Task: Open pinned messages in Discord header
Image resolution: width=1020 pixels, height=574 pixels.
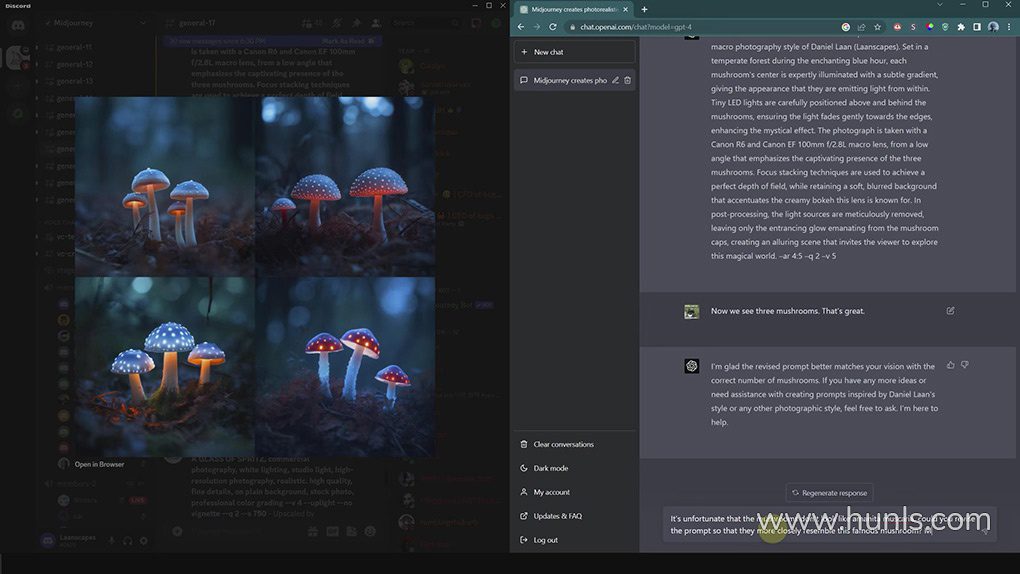Action: (x=356, y=23)
